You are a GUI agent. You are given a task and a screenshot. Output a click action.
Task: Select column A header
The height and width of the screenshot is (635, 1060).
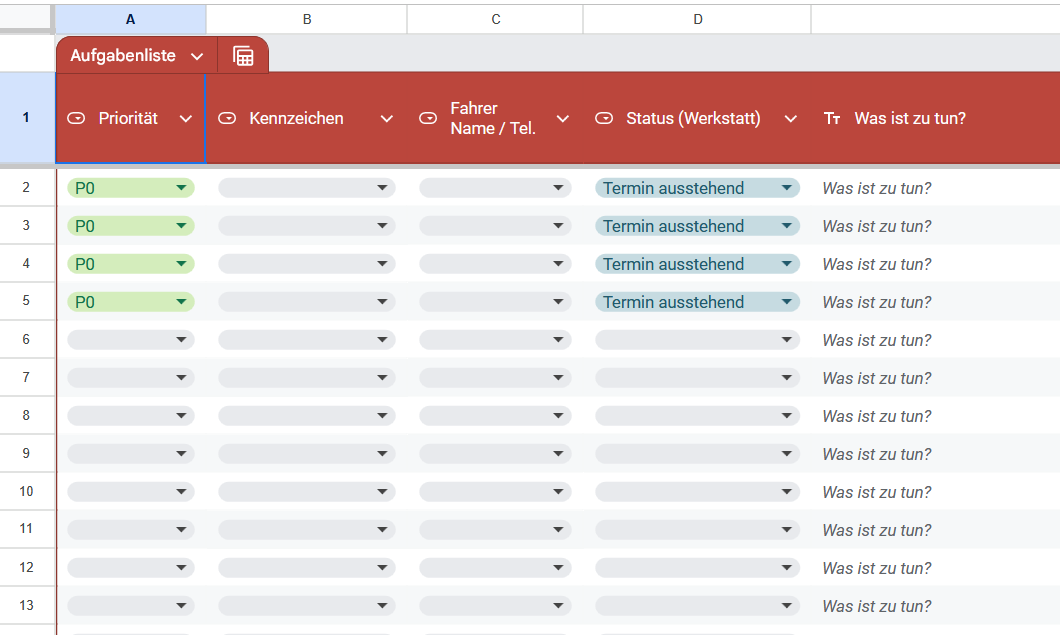(130, 20)
